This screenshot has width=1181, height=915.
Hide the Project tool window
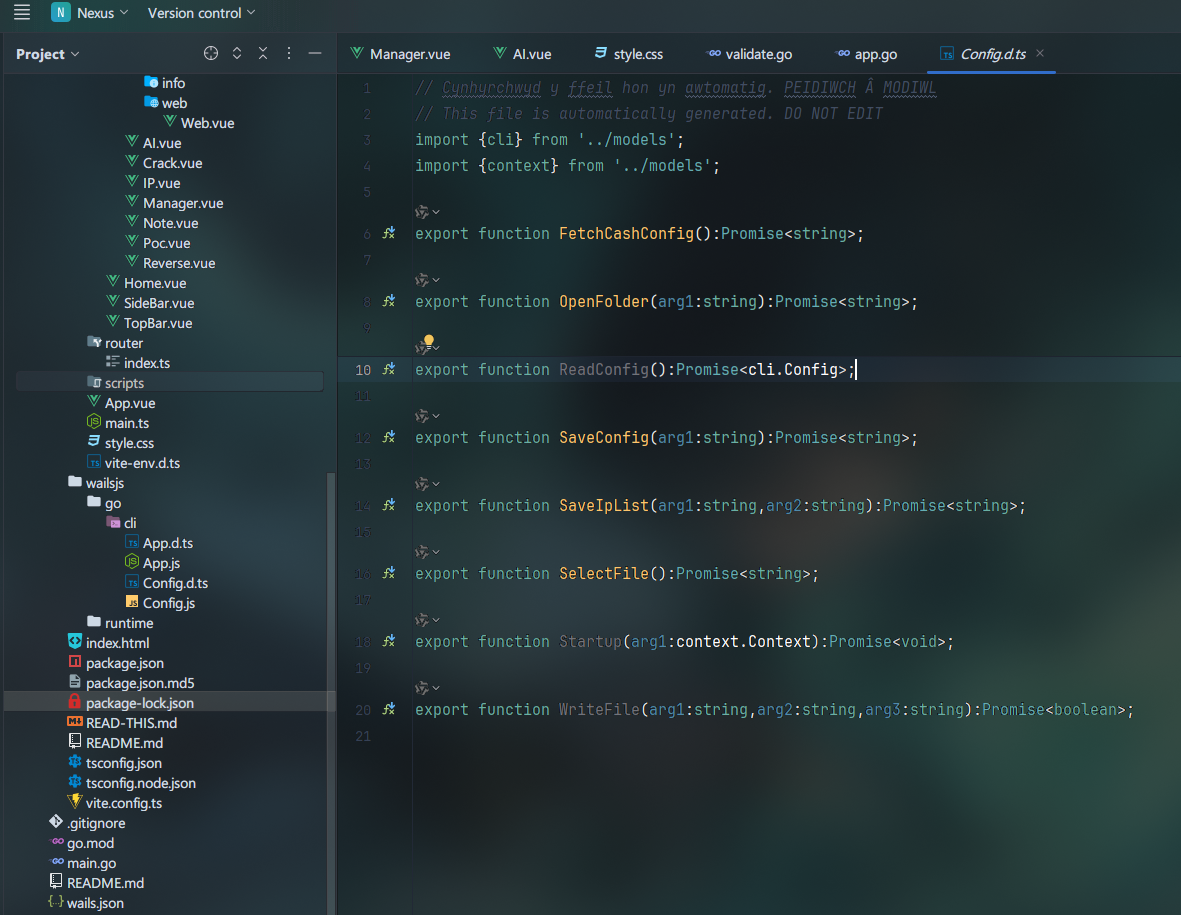click(x=315, y=53)
